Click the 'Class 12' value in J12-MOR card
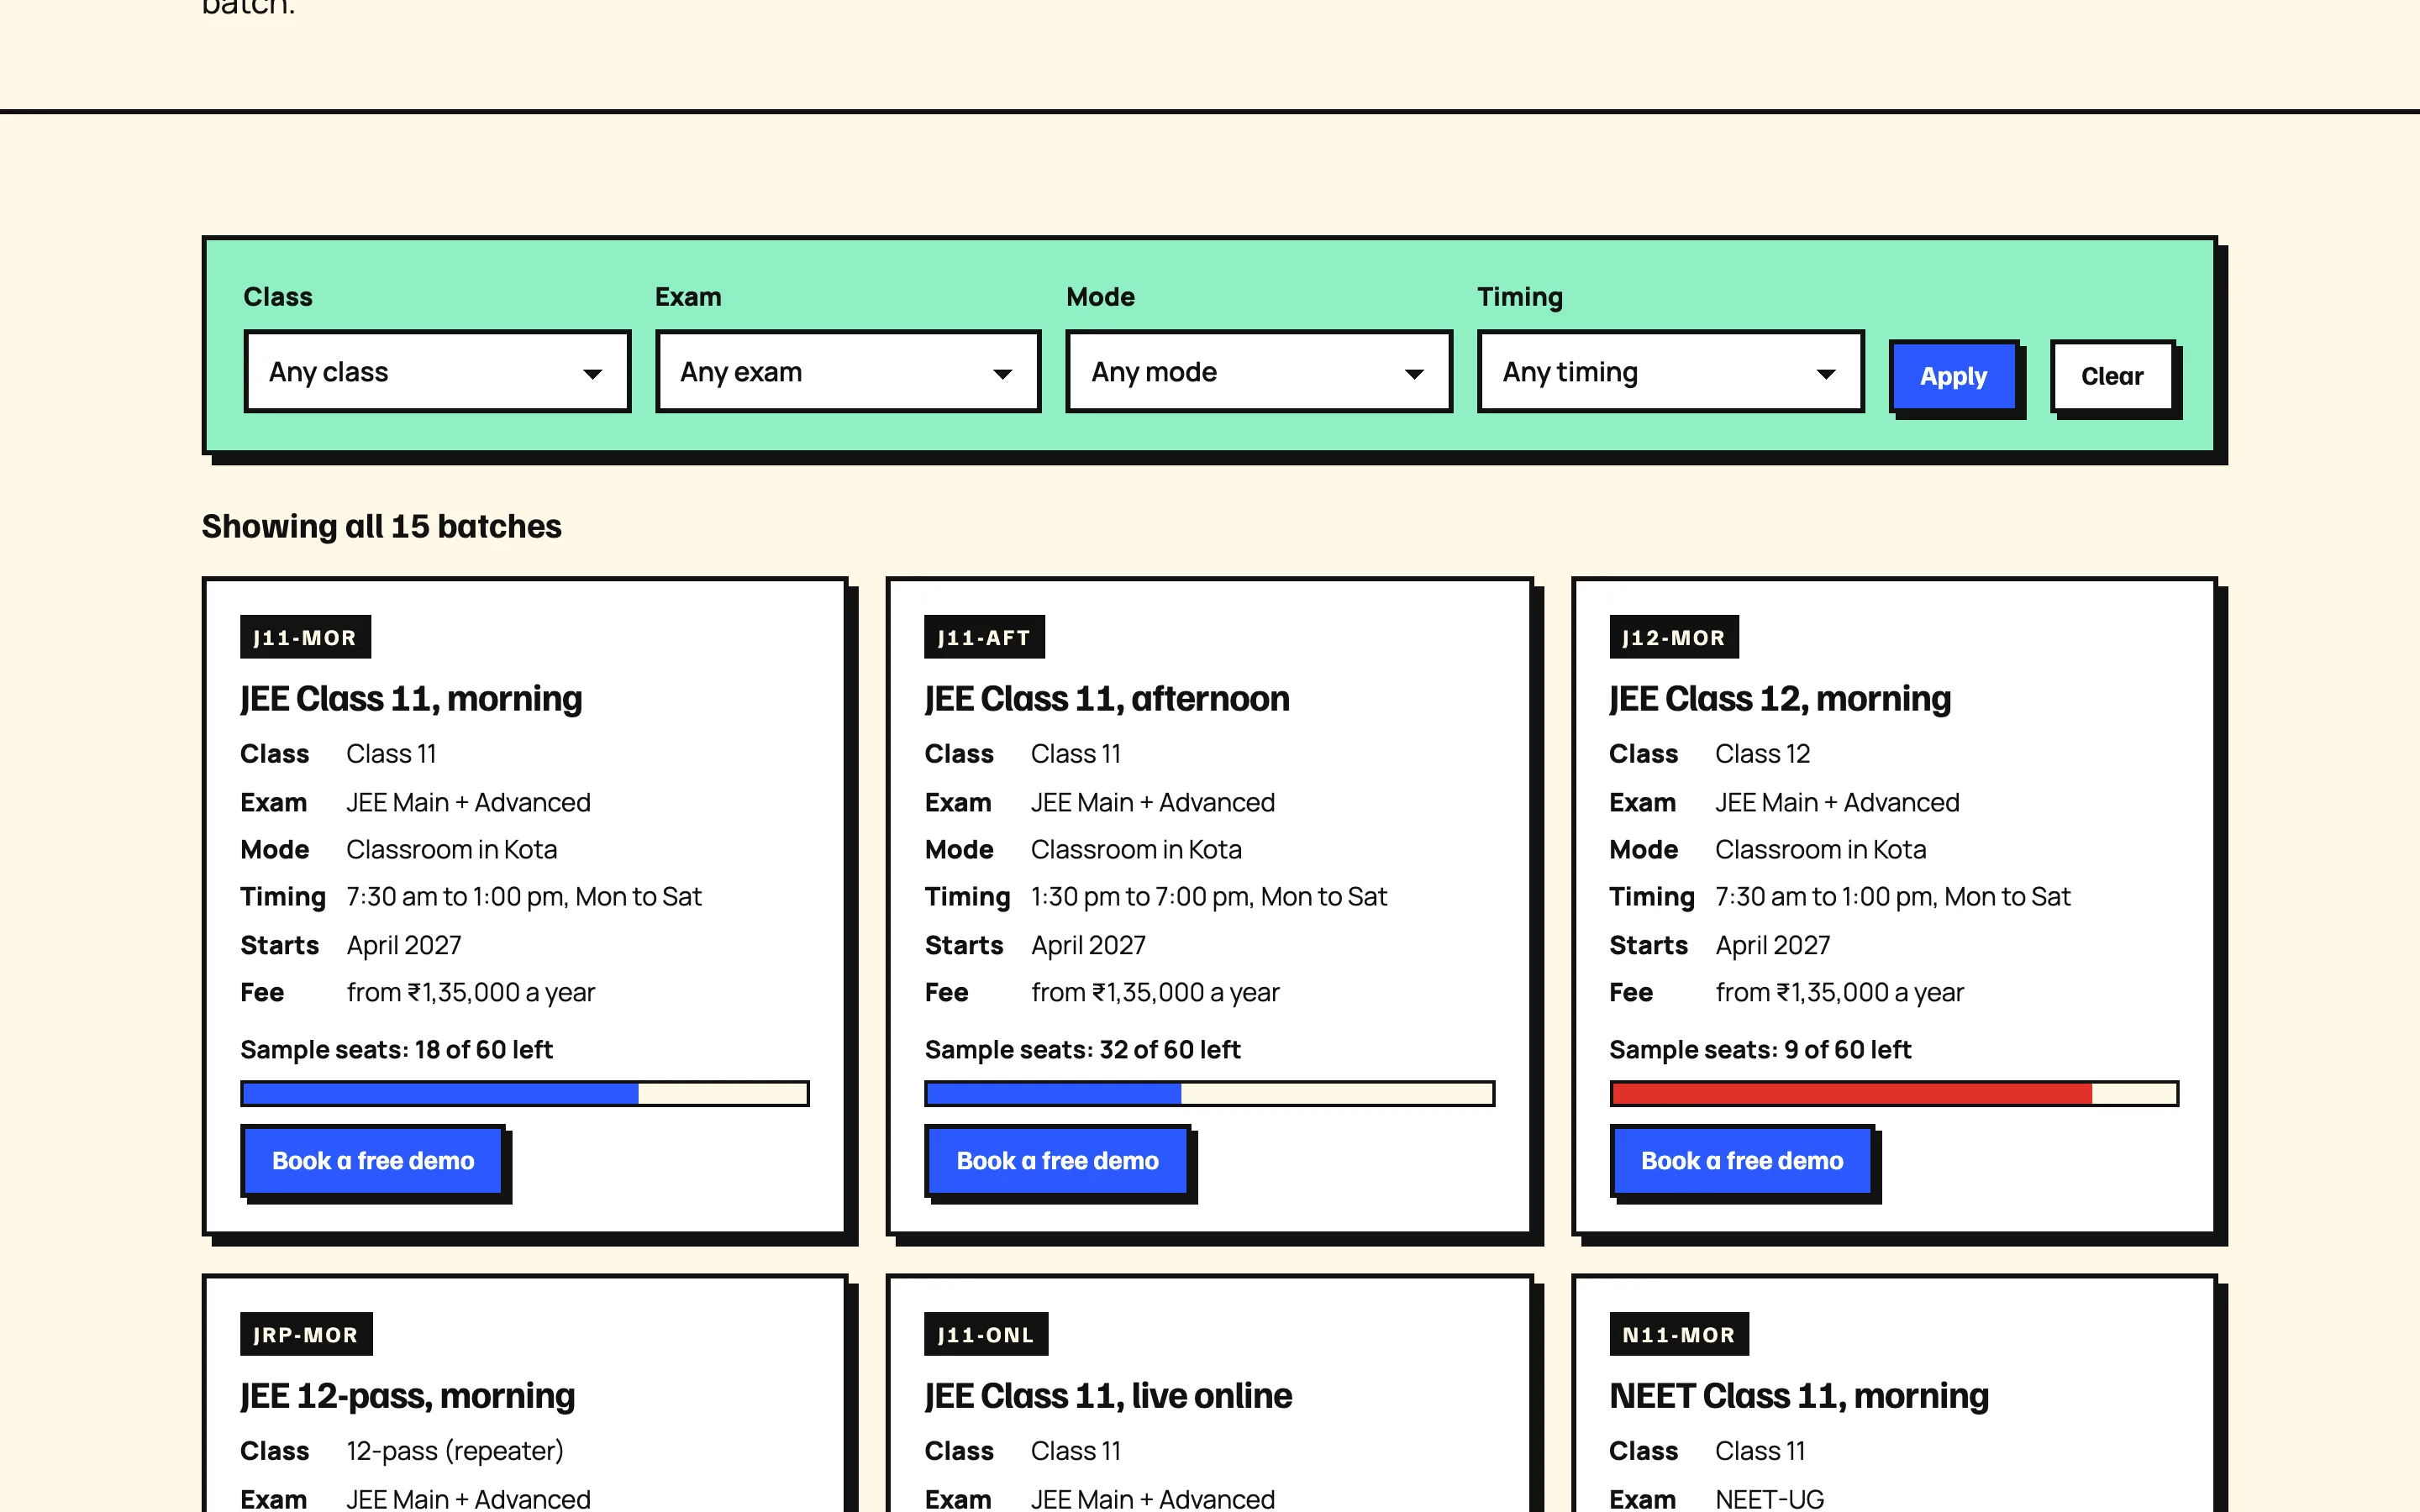The width and height of the screenshot is (2420, 1512). pyautogui.click(x=1763, y=753)
